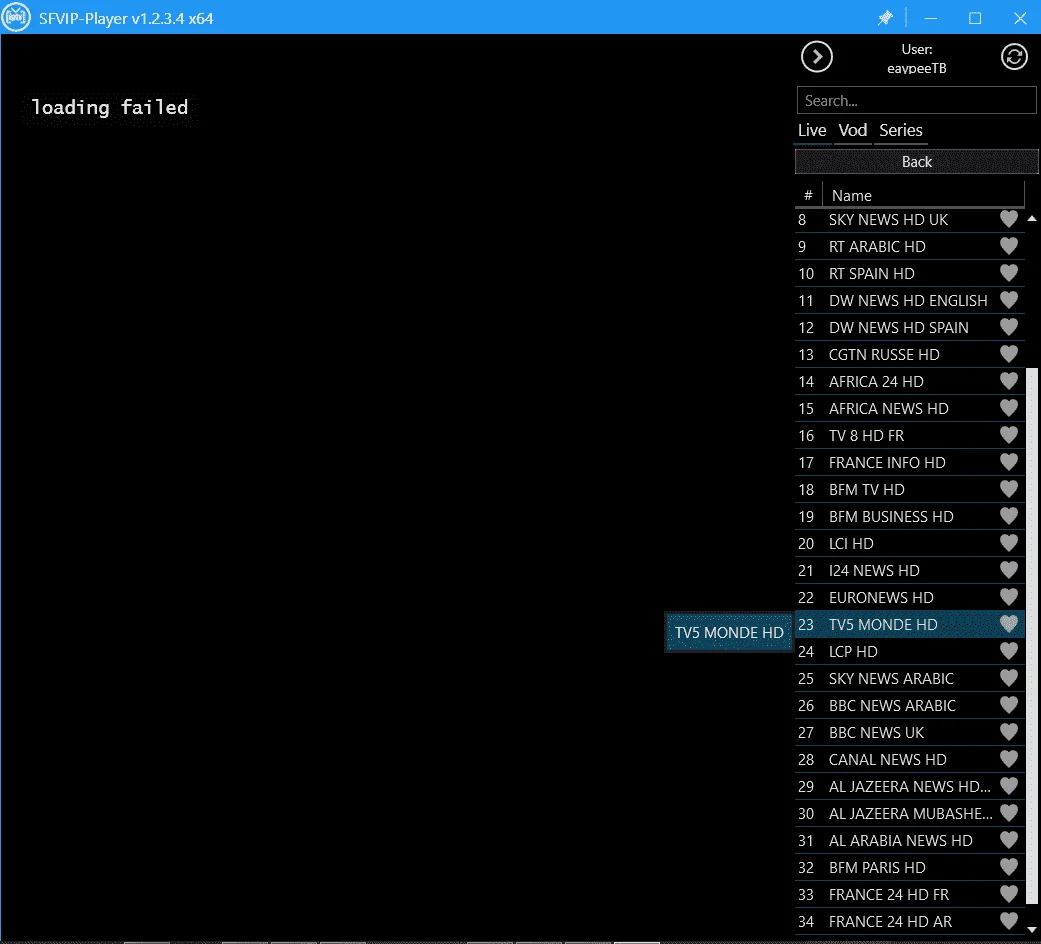1041x944 pixels.
Task: Sort by the # column header
Action: [808, 195]
